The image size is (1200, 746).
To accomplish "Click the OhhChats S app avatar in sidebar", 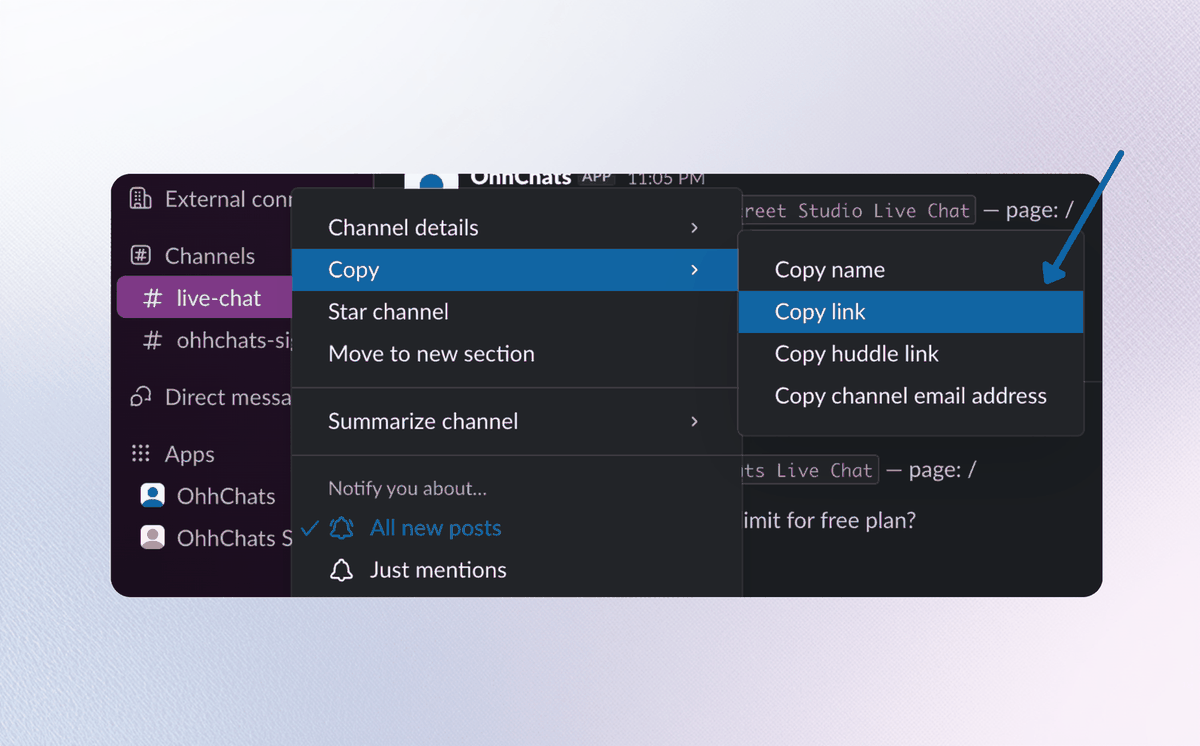I will click(x=152, y=537).
